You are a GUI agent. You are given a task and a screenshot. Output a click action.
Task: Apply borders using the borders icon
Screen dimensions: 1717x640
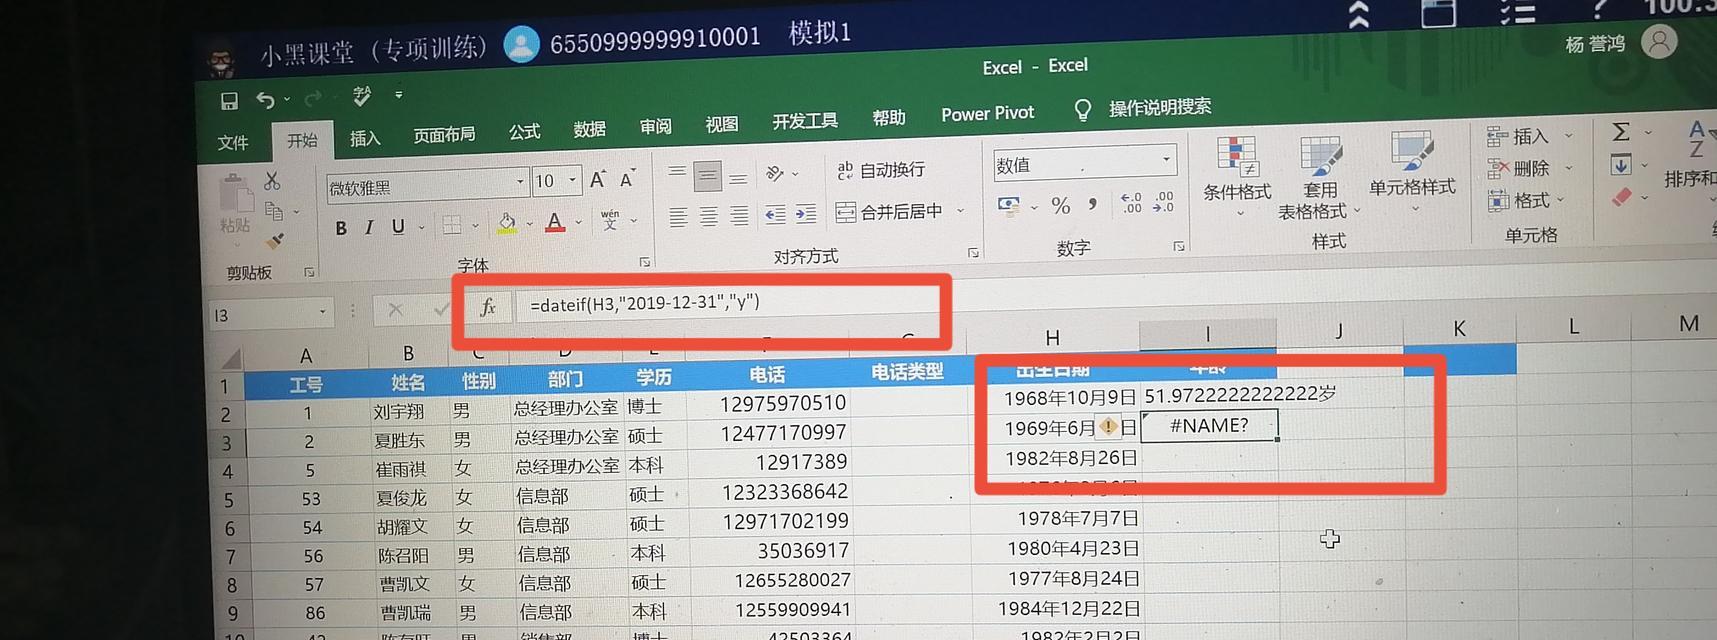pos(452,225)
